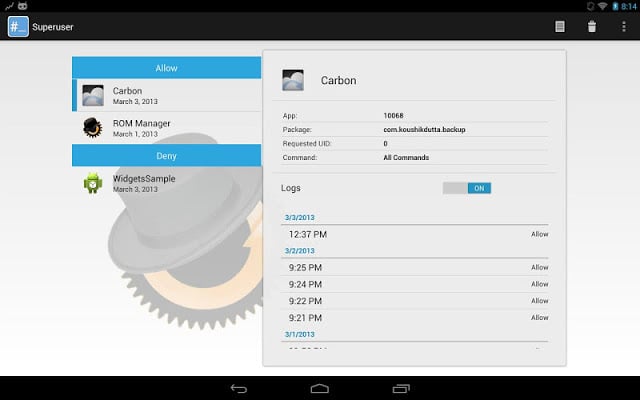This screenshot has width=640, height=400.
Task: Select the ROM Manager top hat icon
Action: [93, 128]
